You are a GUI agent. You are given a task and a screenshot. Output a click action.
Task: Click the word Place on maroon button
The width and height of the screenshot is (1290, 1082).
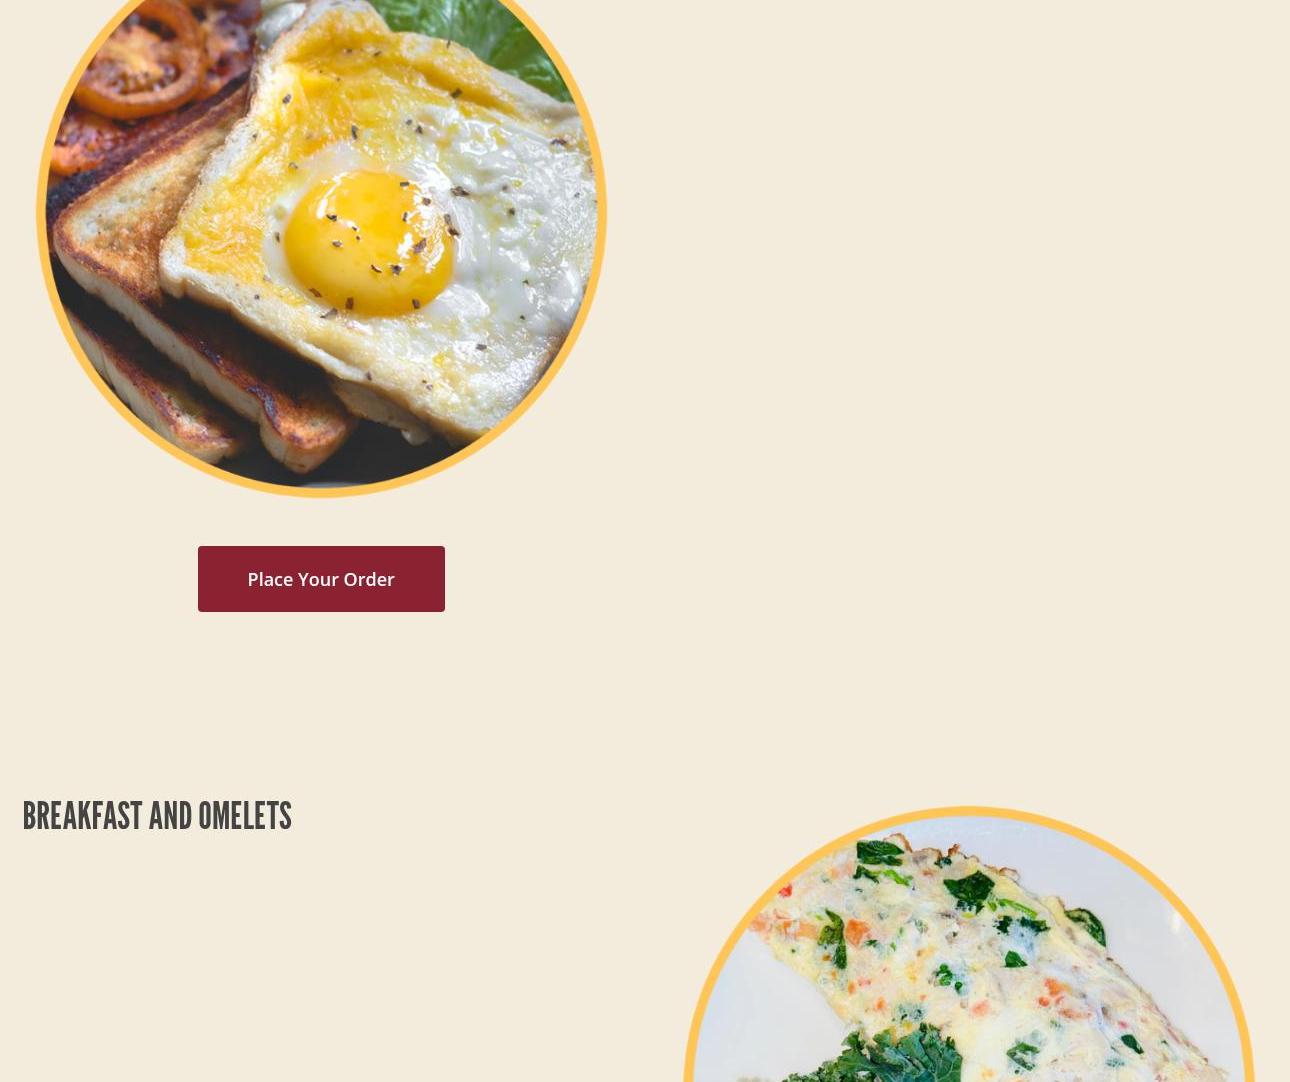(x=270, y=579)
